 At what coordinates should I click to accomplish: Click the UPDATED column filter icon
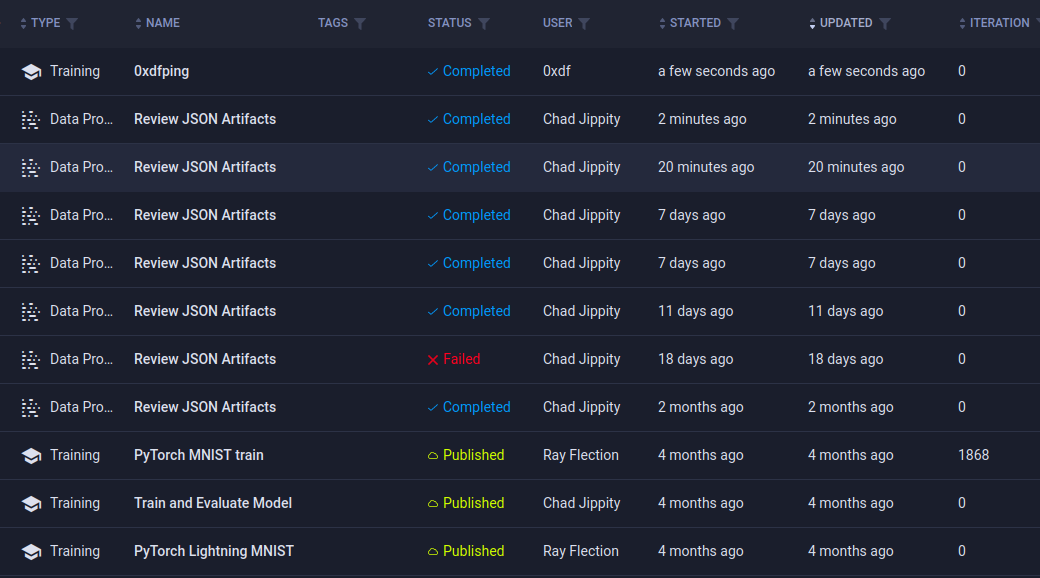pyautogui.click(x=885, y=24)
